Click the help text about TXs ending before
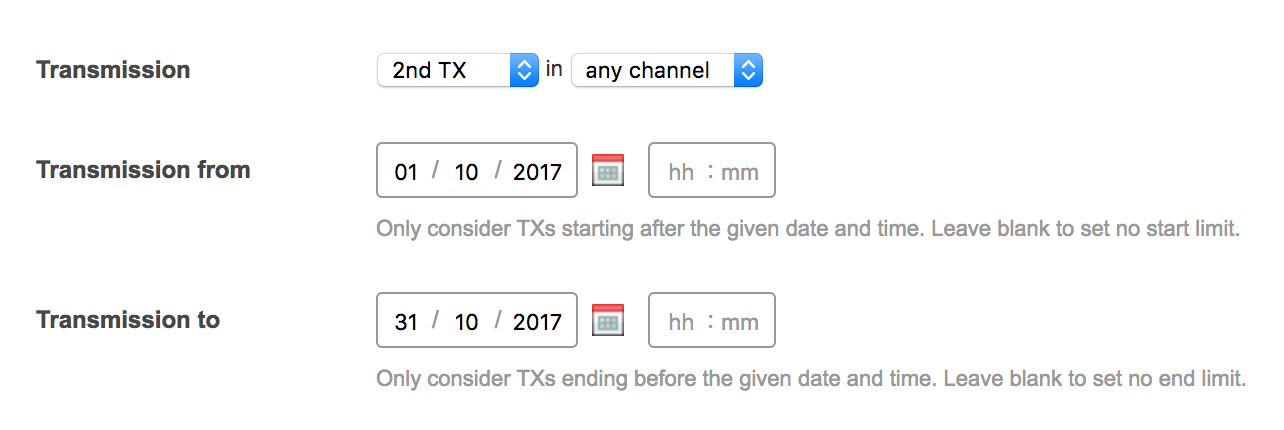This screenshot has width=1284, height=430. [810, 379]
